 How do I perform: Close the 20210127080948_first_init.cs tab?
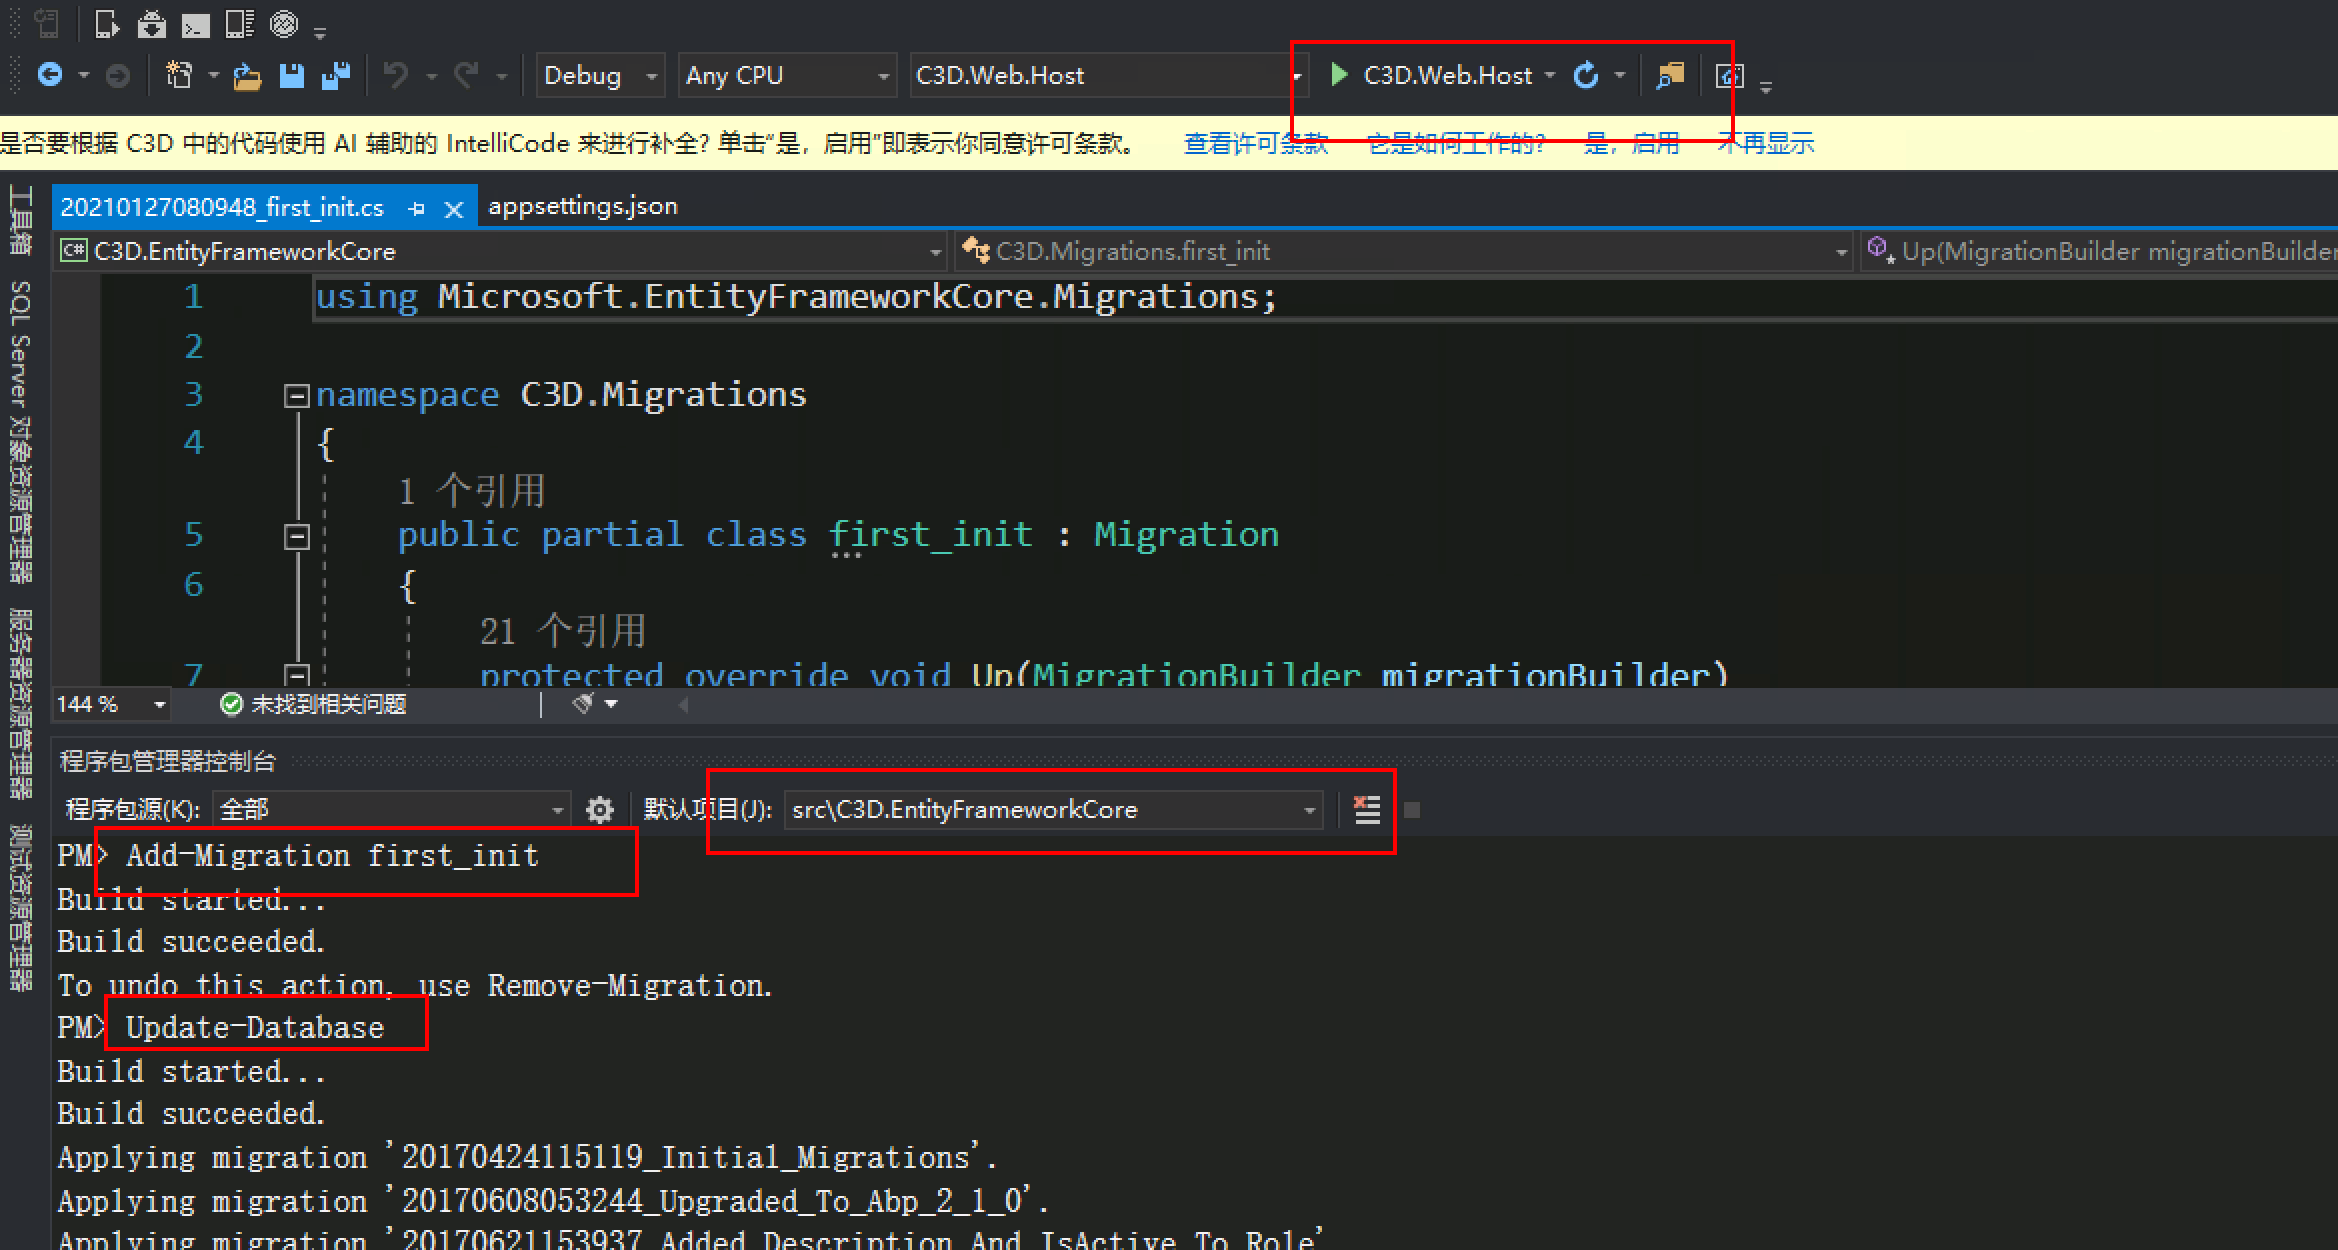click(x=454, y=209)
